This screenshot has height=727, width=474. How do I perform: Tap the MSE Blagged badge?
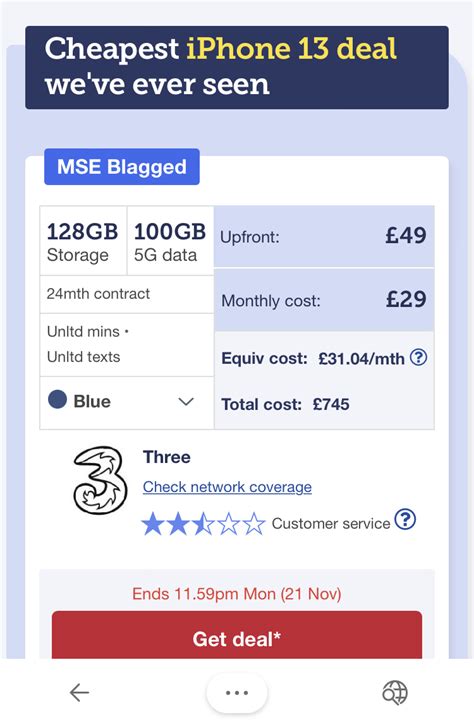(x=122, y=167)
